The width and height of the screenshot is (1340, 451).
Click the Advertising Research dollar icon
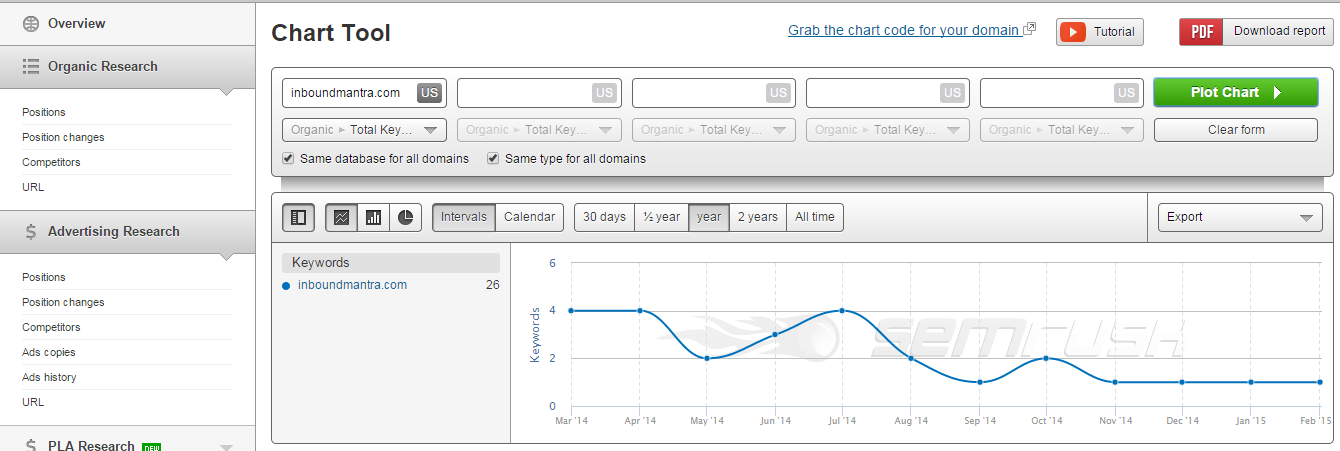tap(31, 232)
